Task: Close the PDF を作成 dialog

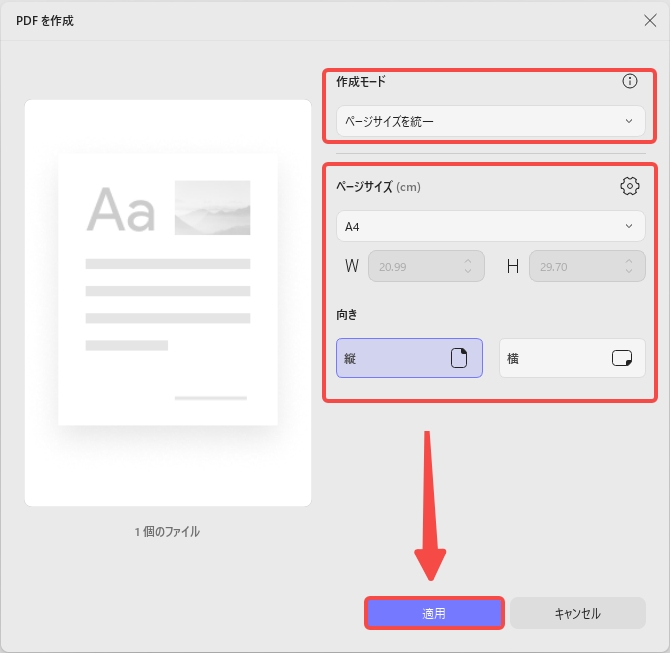Action: pyautogui.click(x=650, y=21)
